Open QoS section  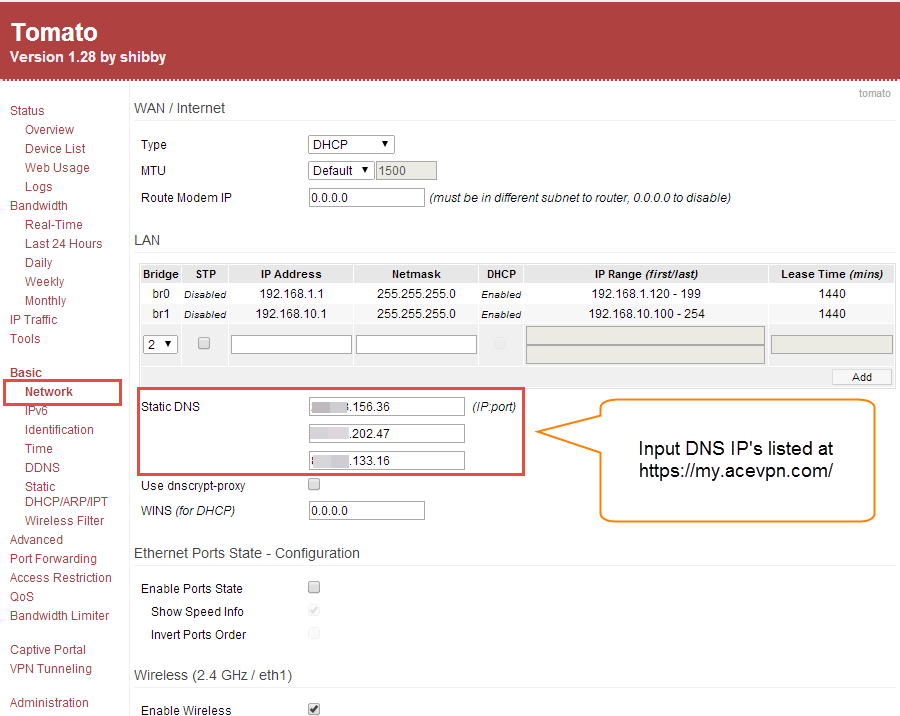22,597
